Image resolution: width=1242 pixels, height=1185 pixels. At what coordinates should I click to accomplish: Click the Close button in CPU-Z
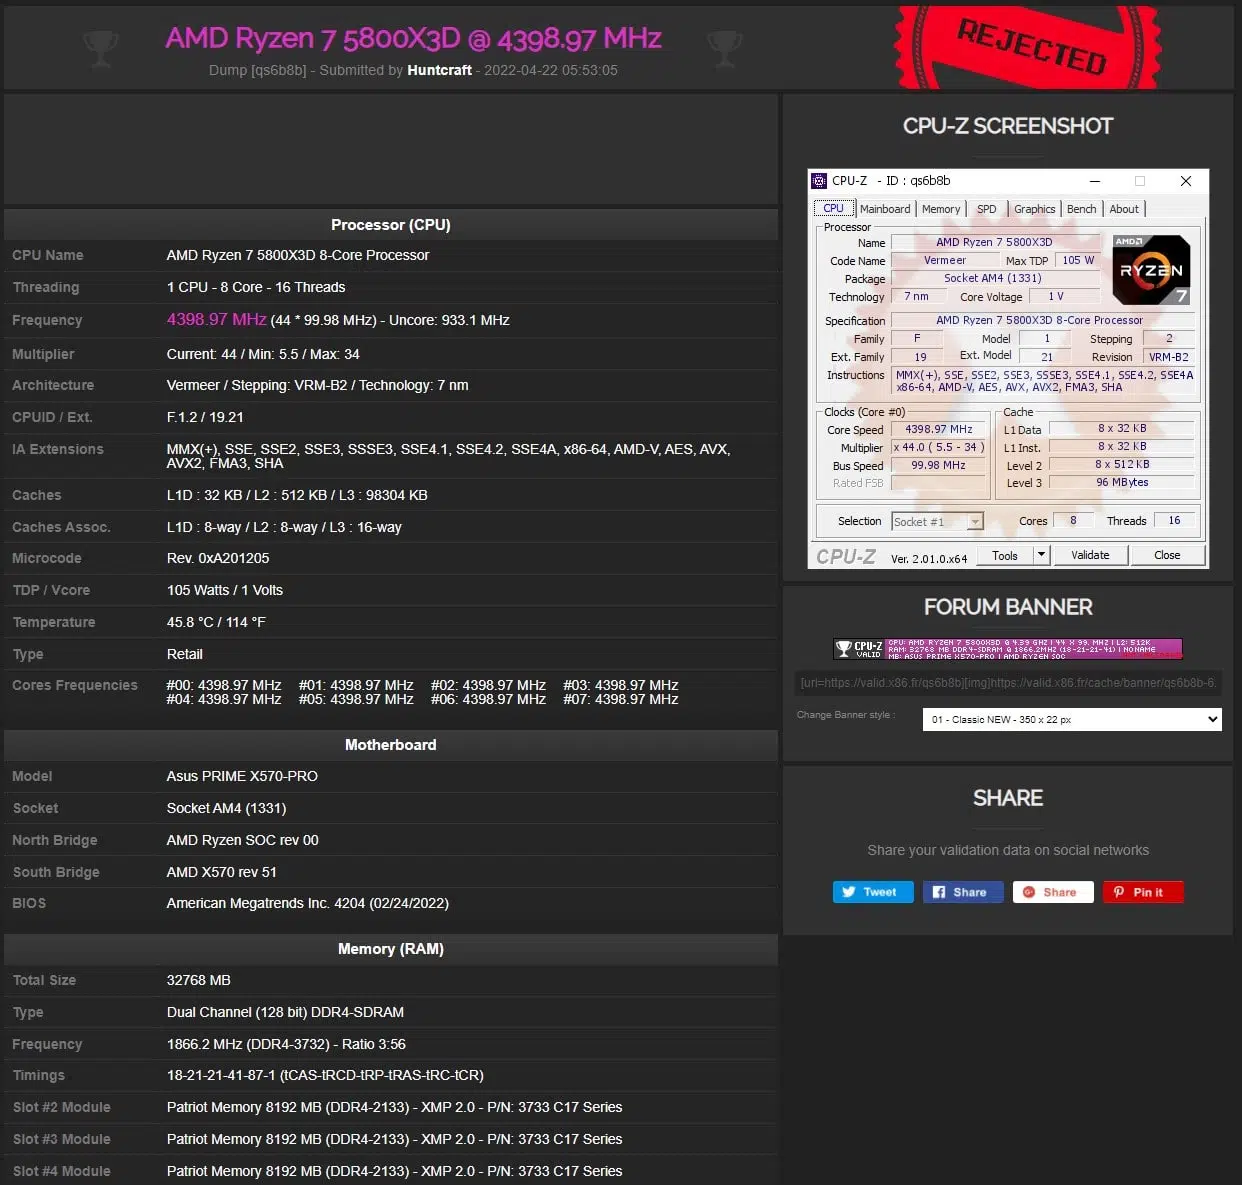pyautogui.click(x=1167, y=556)
